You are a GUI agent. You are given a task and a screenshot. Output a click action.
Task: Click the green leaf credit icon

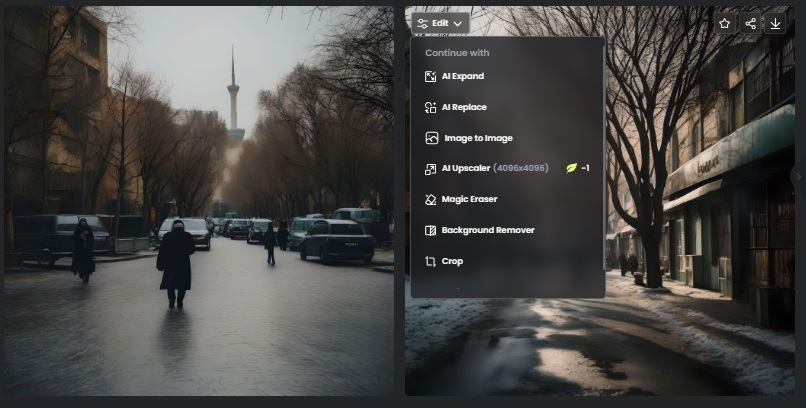click(571, 168)
